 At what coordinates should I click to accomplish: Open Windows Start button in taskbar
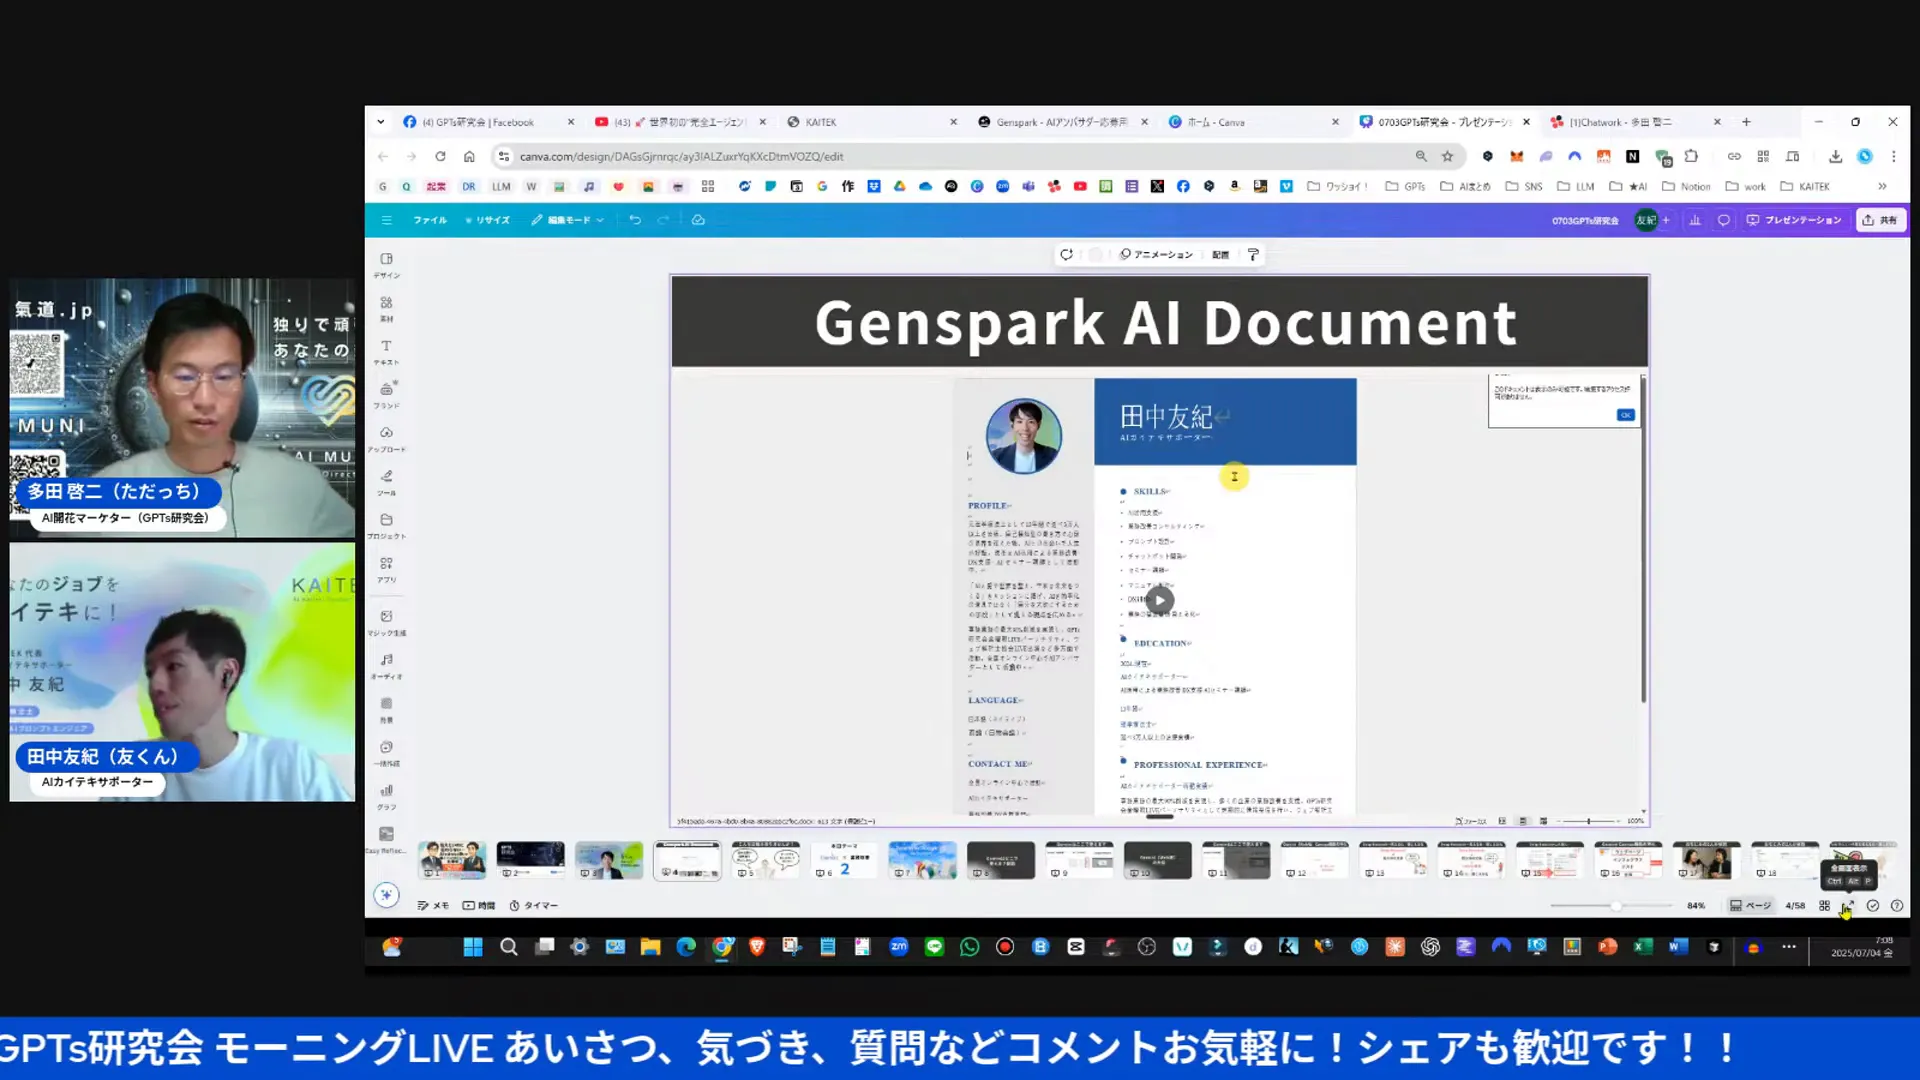coord(473,947)
